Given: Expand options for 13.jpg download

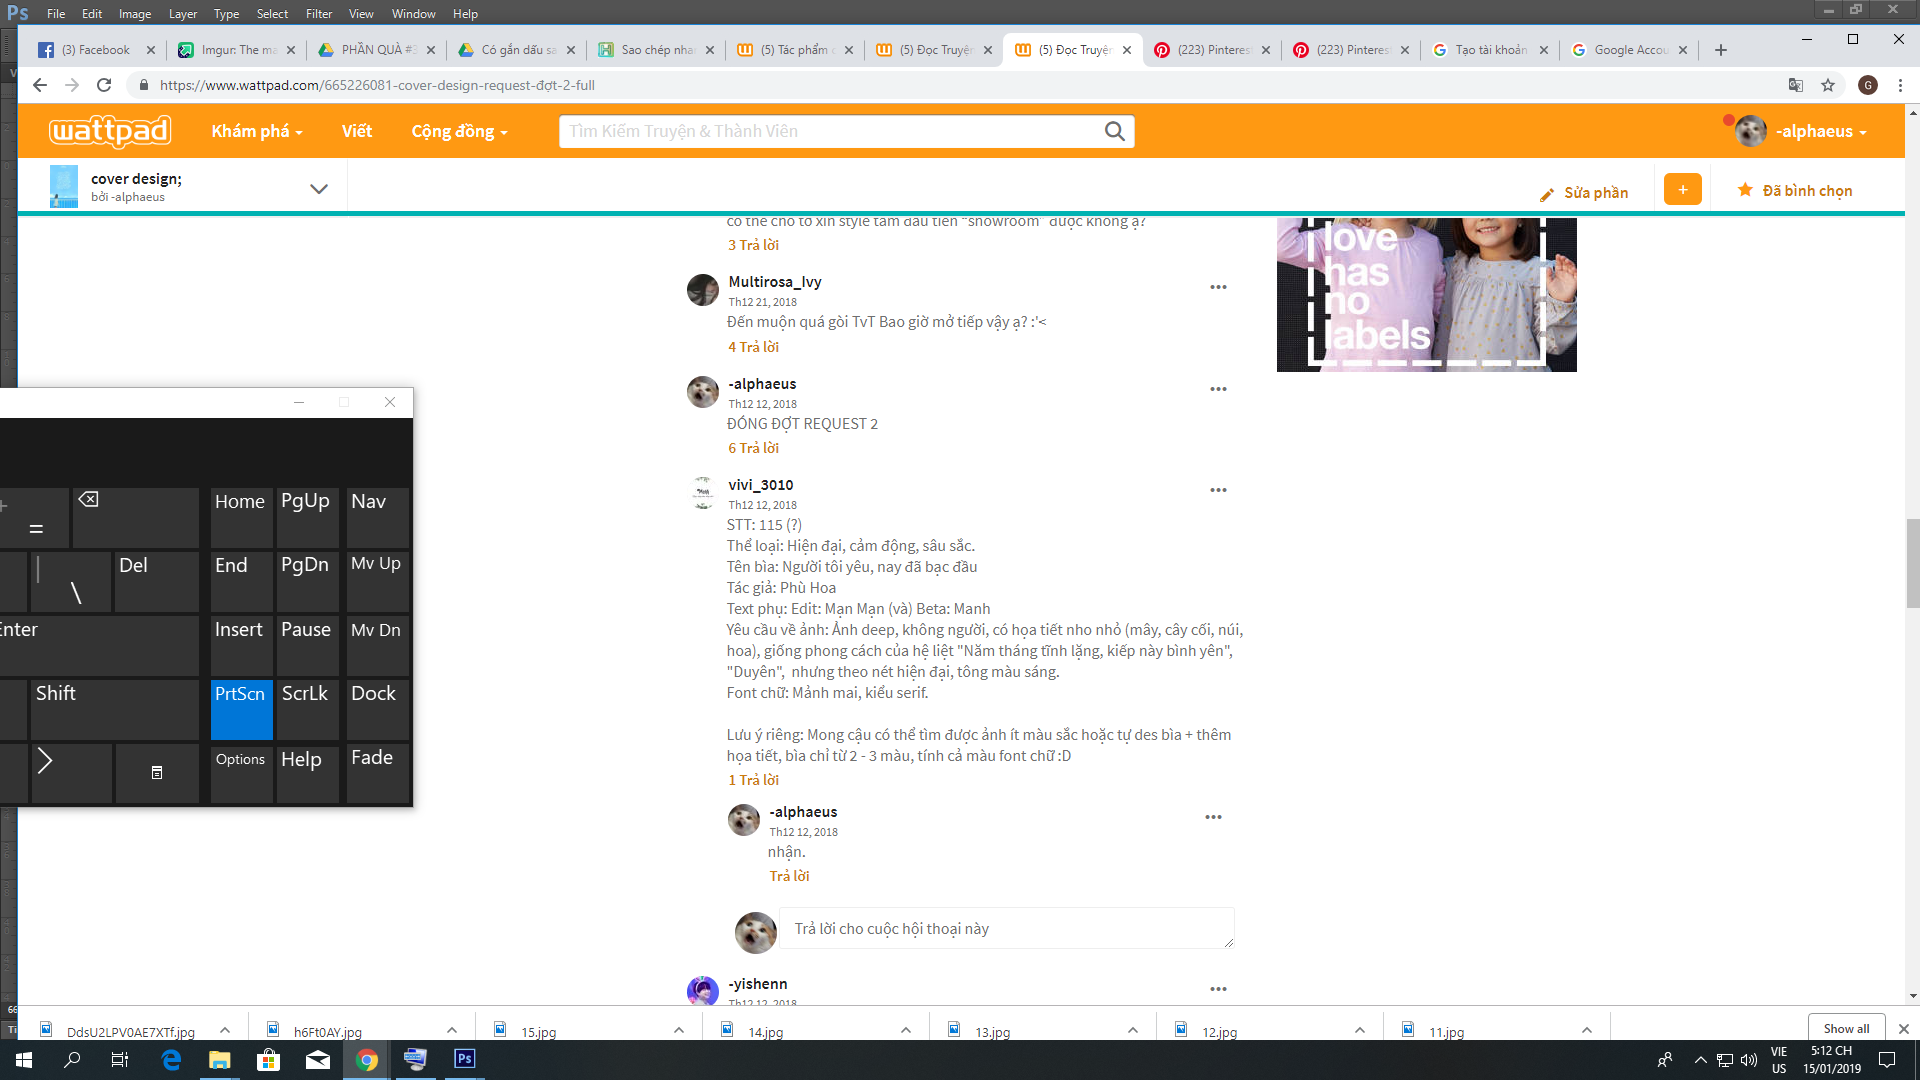Looking at the screenshot, I should click(x=1133, y=1031).
